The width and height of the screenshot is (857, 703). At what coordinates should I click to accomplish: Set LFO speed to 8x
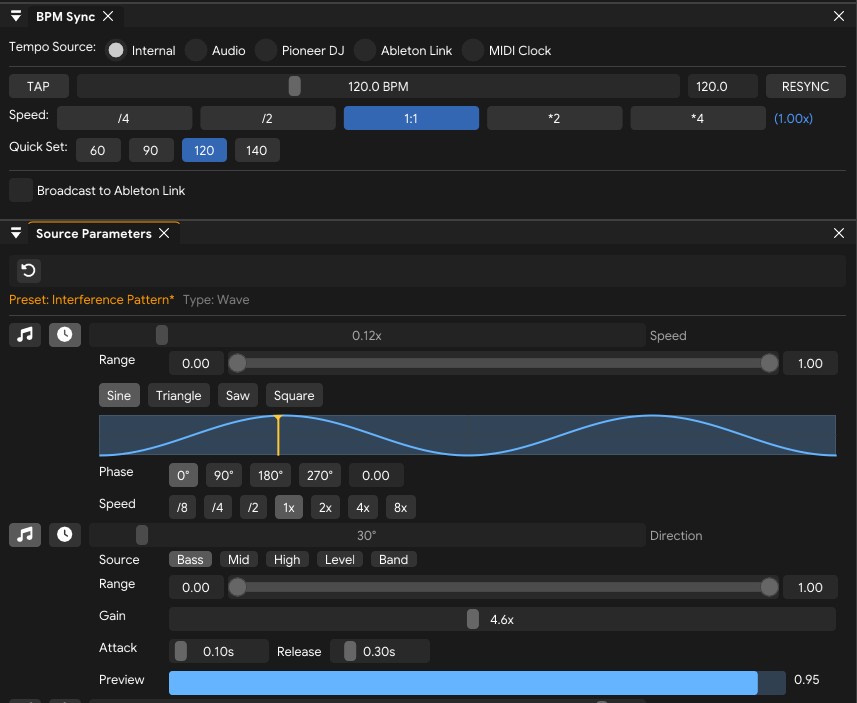401,507
